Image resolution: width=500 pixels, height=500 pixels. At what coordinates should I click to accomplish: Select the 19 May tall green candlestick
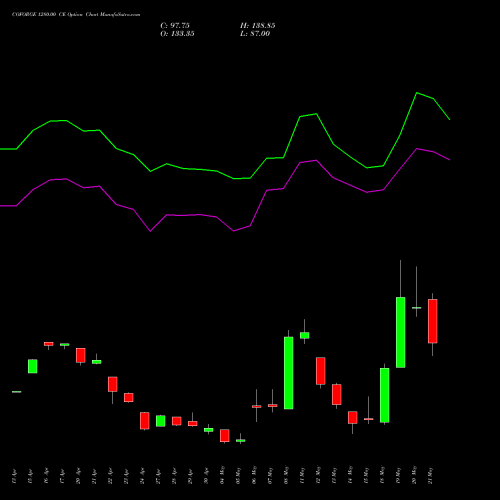[x=401, y=332]
